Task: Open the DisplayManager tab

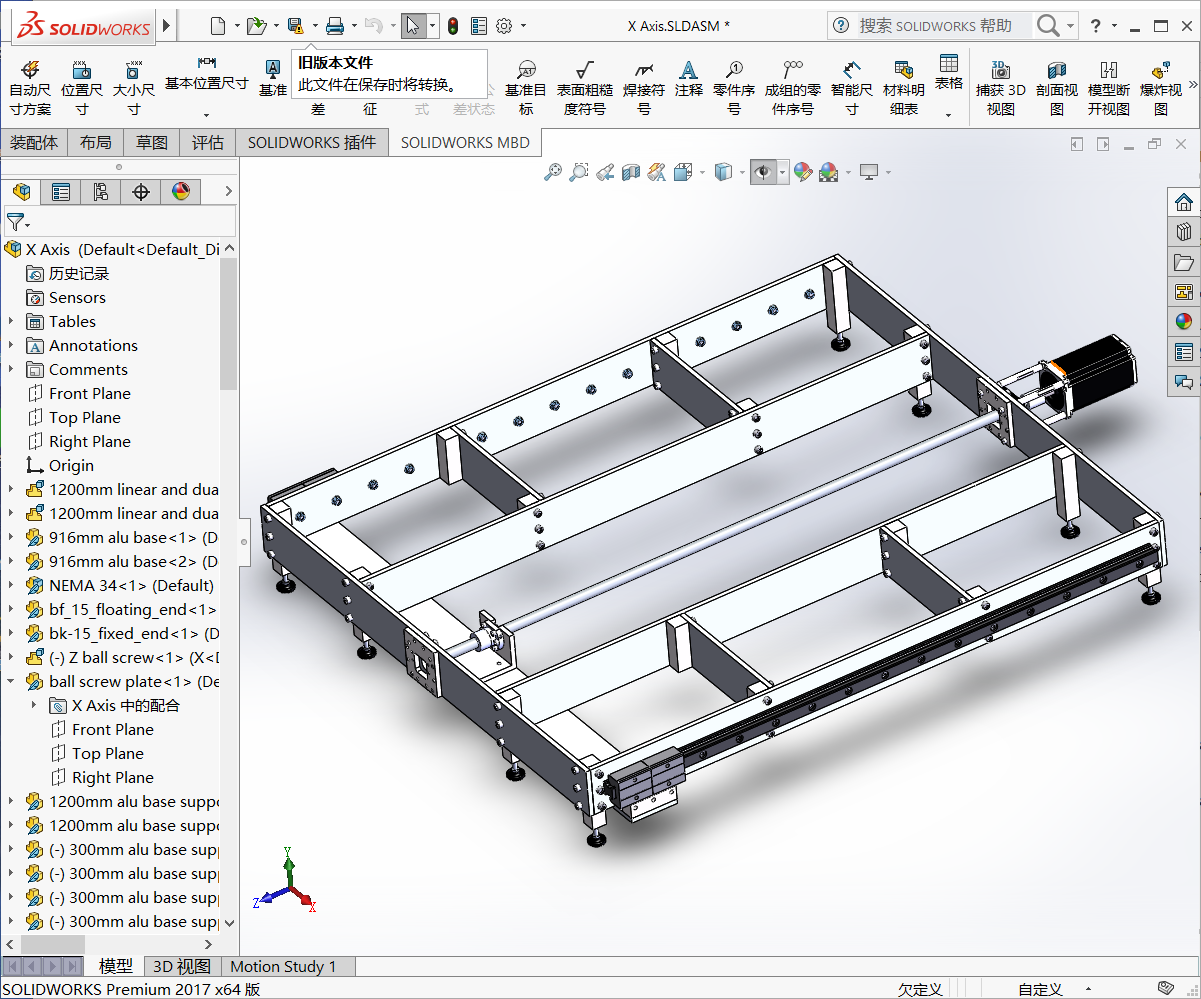Action: click(x=181, y=191)
